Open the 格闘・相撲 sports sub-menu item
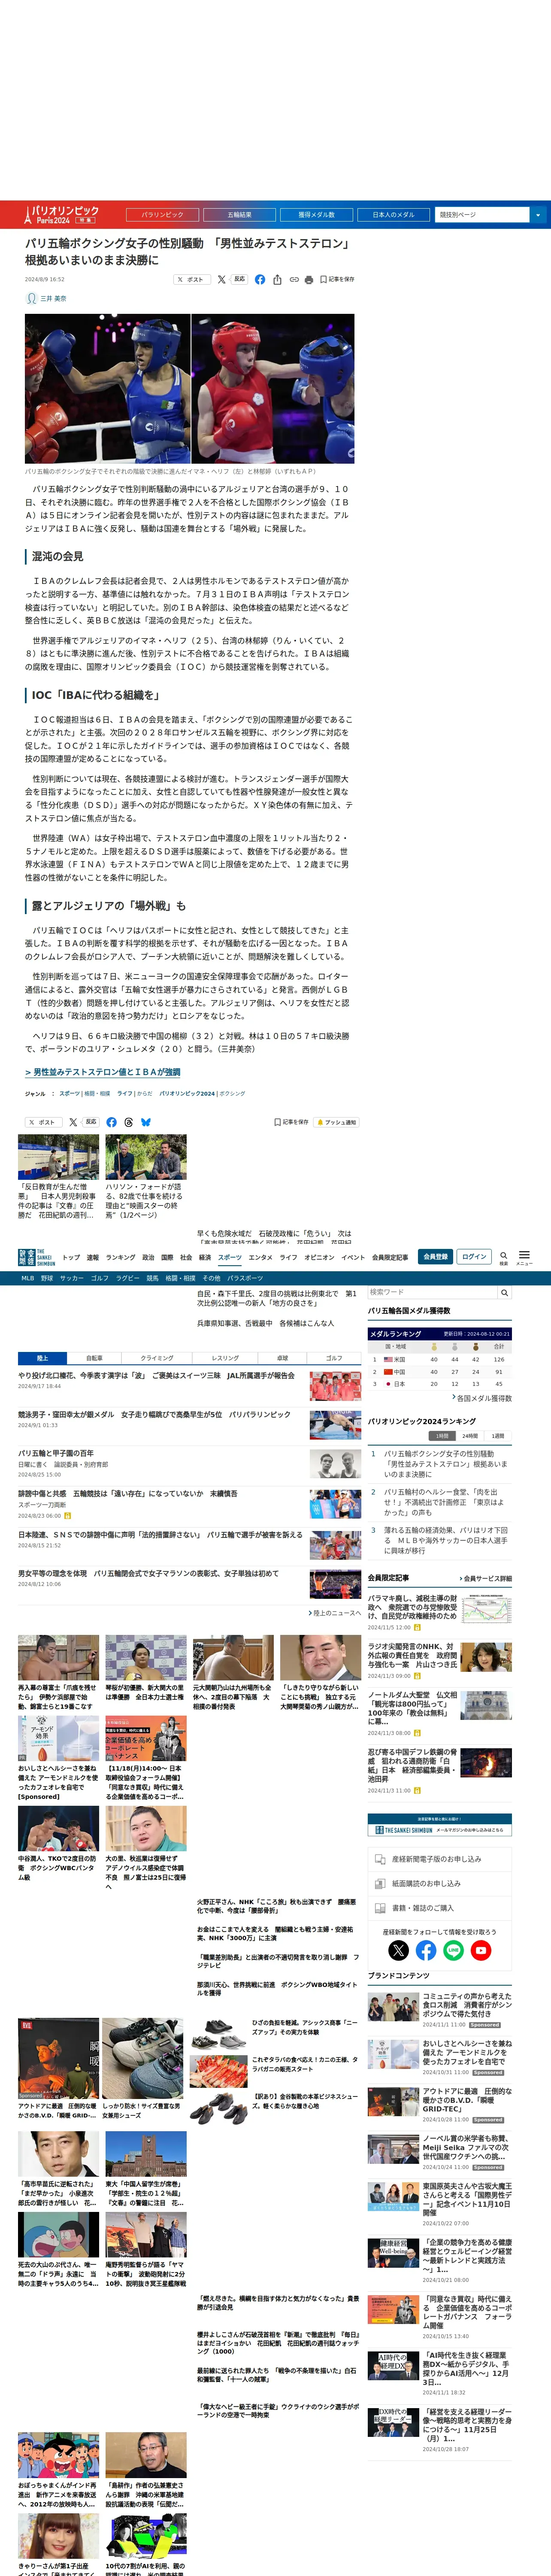551x2576 pixels. point(181,1278)
